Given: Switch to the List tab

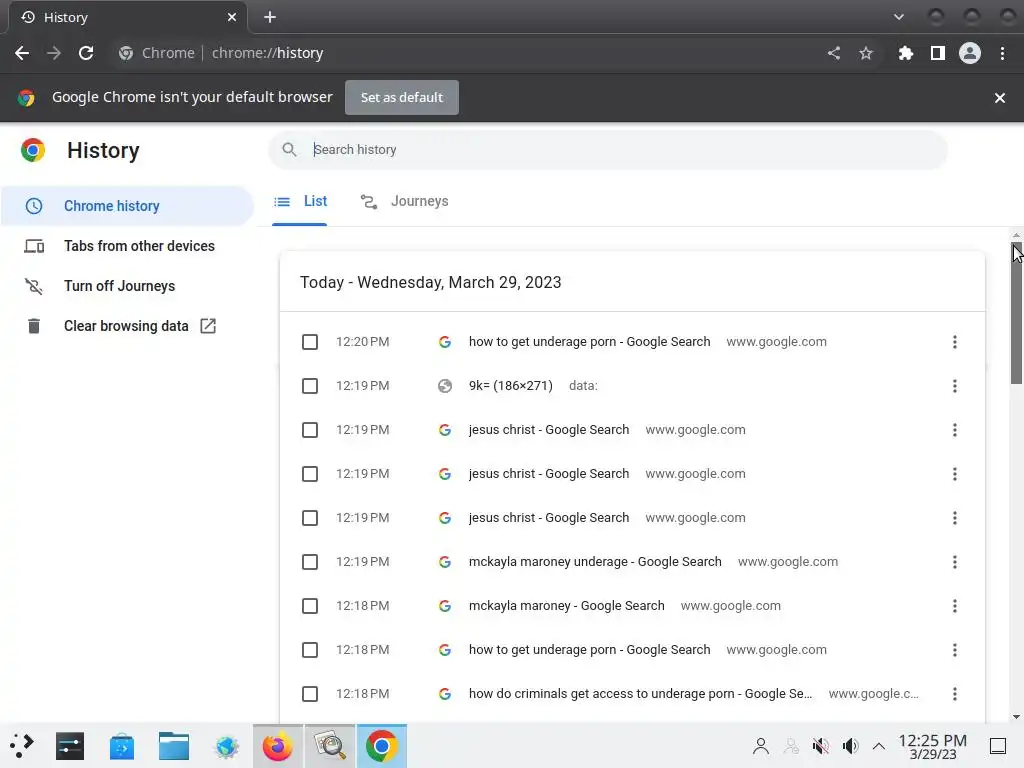Looking at the screenshot, I should [x=300, y=202].
